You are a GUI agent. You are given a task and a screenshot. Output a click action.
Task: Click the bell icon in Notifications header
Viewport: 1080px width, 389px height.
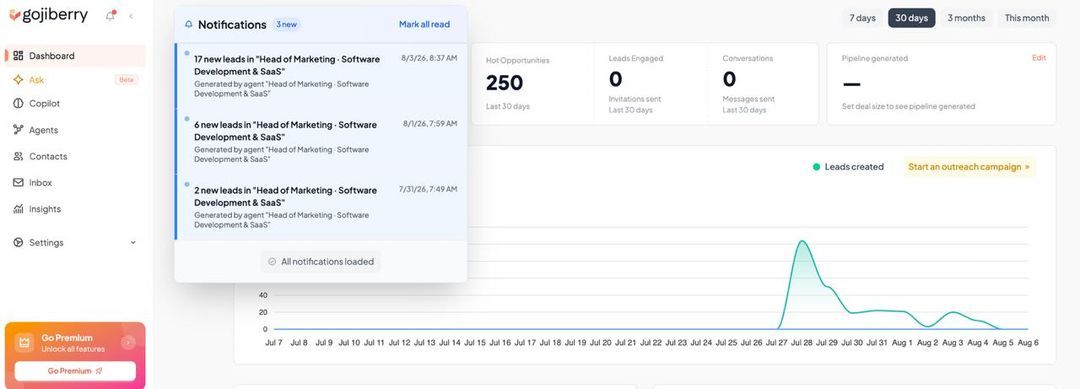tap(189, 25)
